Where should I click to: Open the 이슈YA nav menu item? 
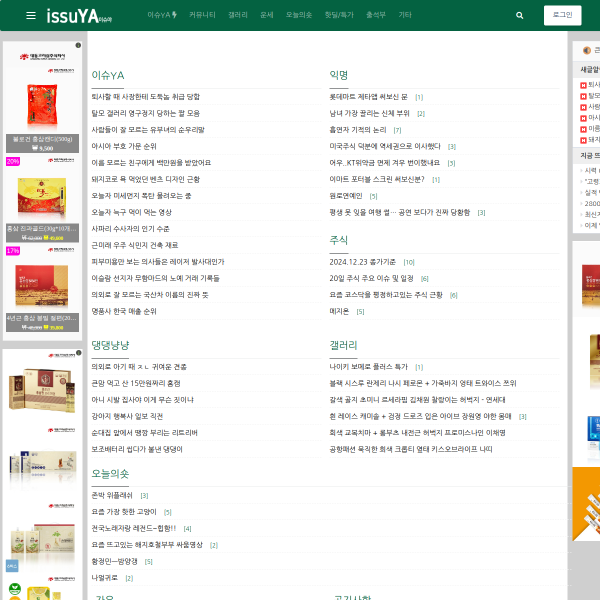point(162,15)
